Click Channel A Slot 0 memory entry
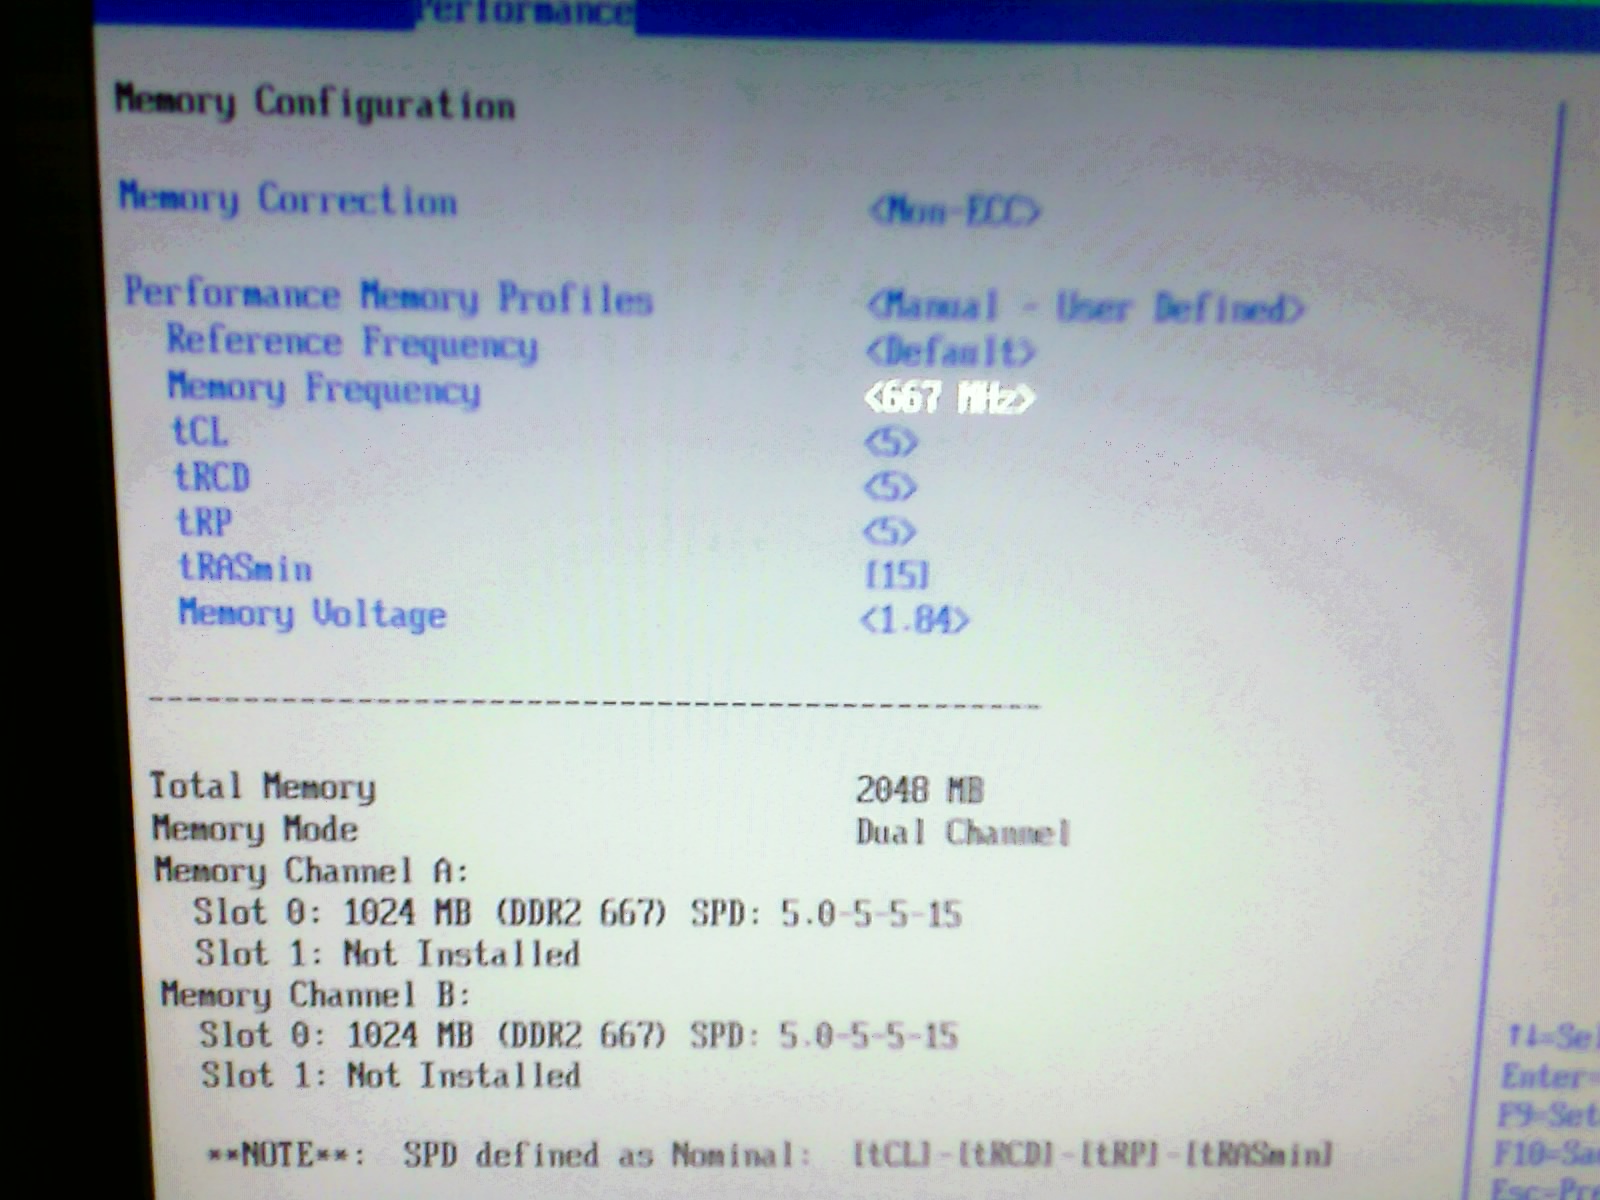This screenshot has width=1600, height=1200. click(577, 913)
